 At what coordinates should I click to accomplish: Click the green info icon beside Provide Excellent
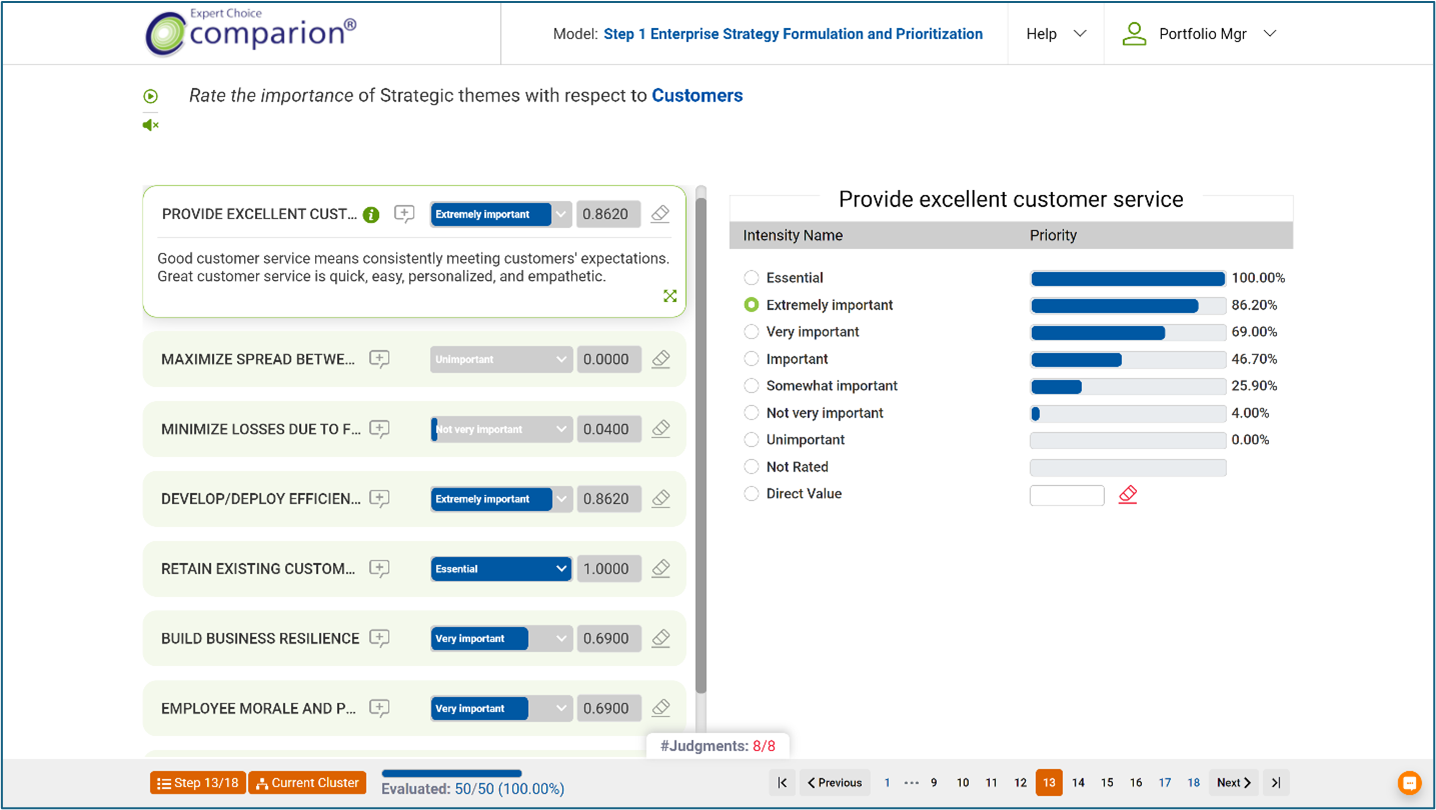(x=371, y=215)
